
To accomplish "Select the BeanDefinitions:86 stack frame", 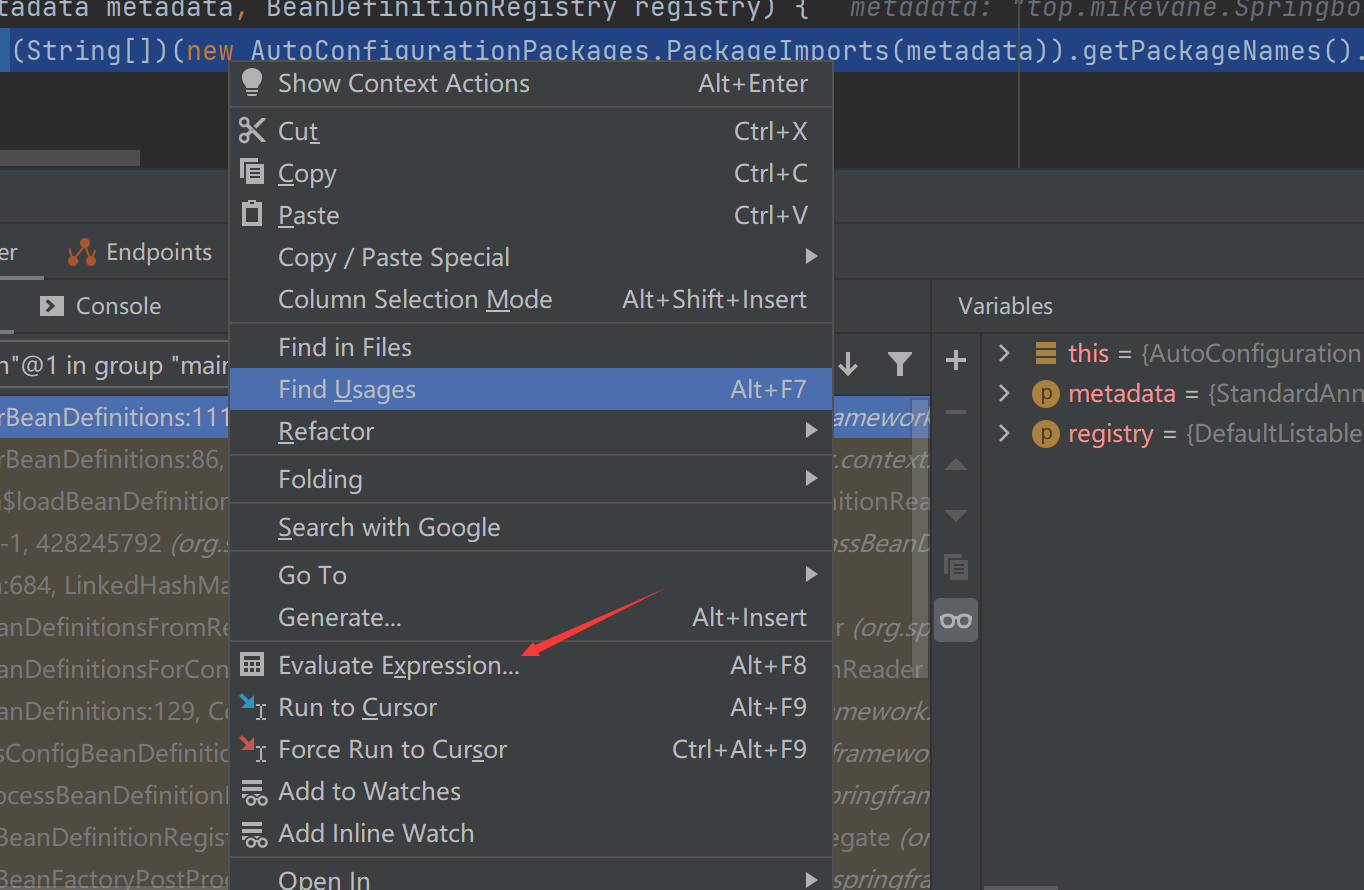I will [x=115, y=459].
